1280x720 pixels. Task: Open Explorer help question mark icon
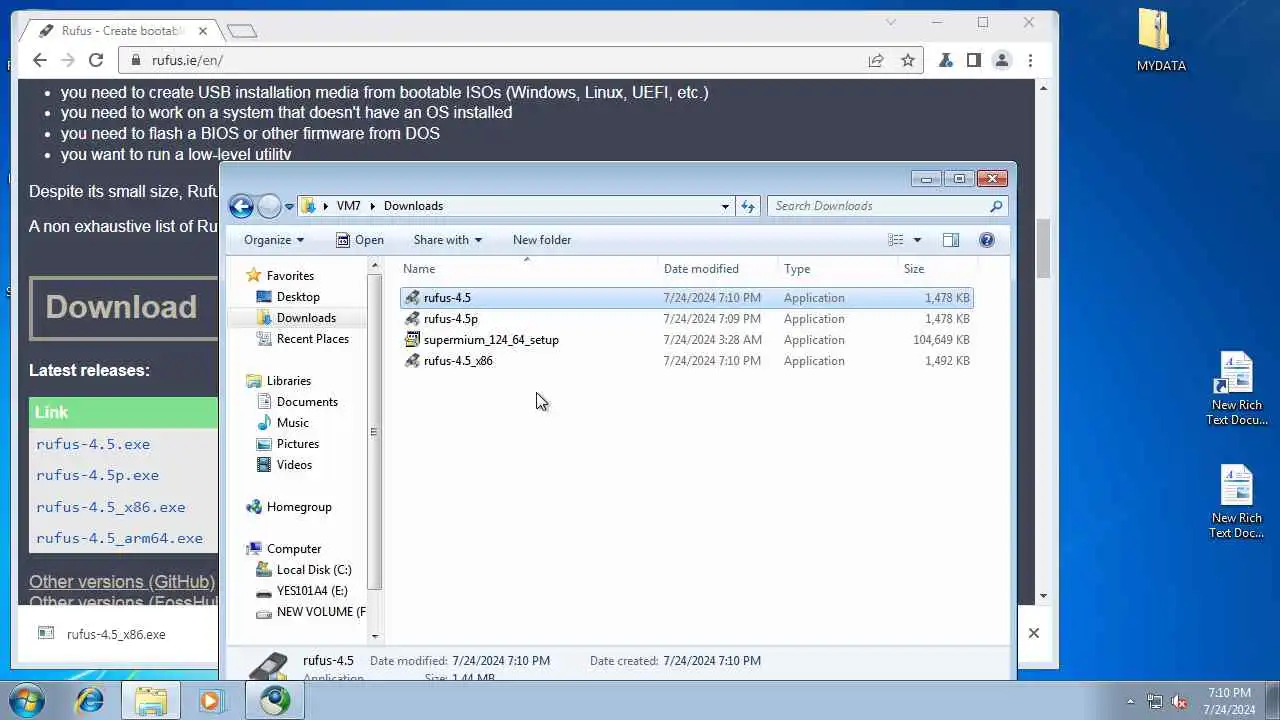[x=987, y=240]
